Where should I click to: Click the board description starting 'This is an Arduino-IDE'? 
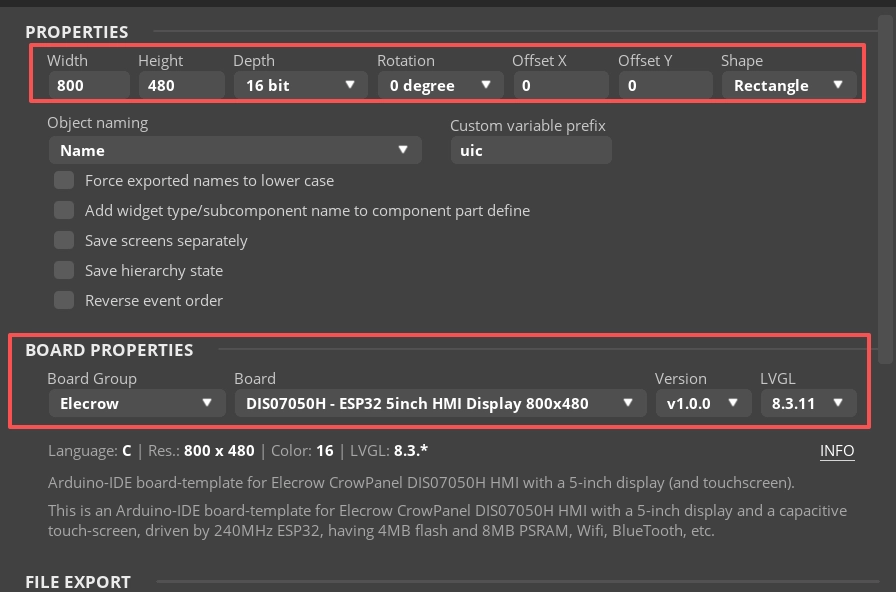[447, 521]
